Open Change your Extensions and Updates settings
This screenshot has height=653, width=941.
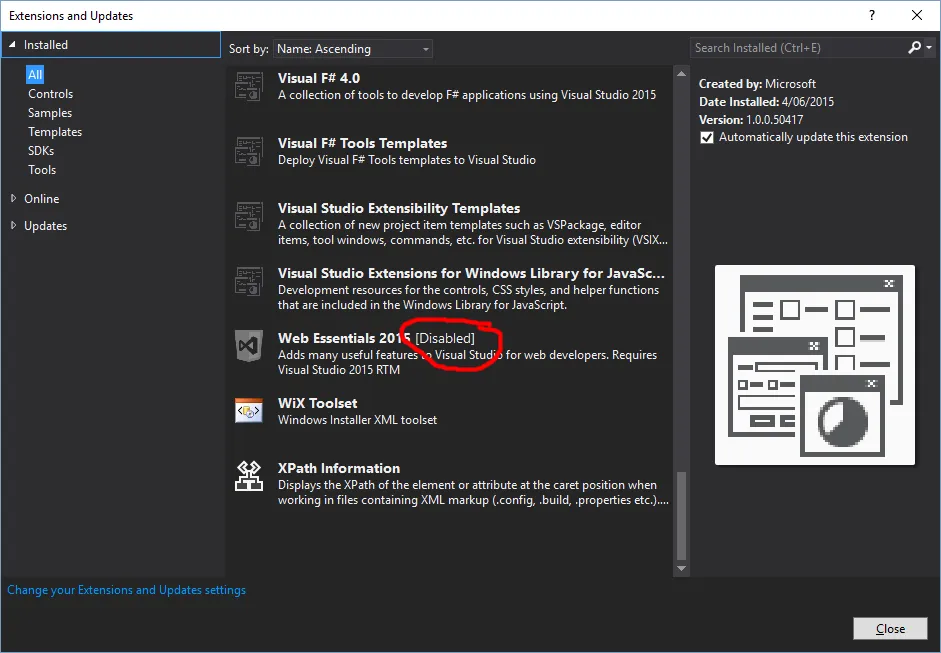pyautogui.click(x=126, y=589)
